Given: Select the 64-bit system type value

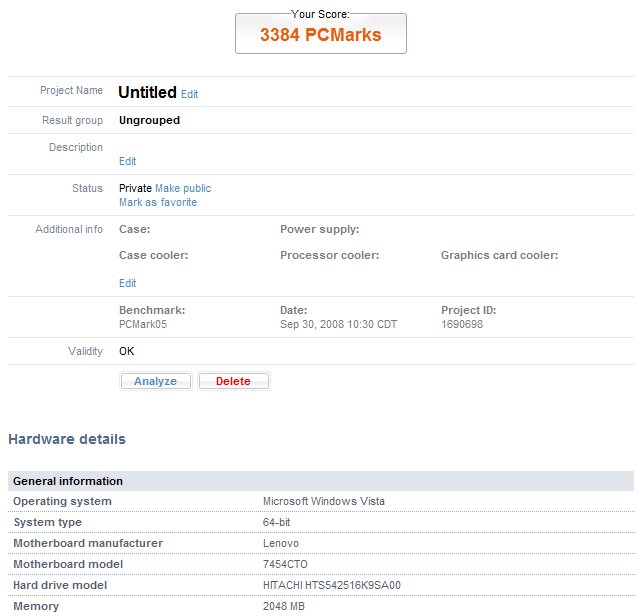Looking at the screenshot, I should (277, 522).
